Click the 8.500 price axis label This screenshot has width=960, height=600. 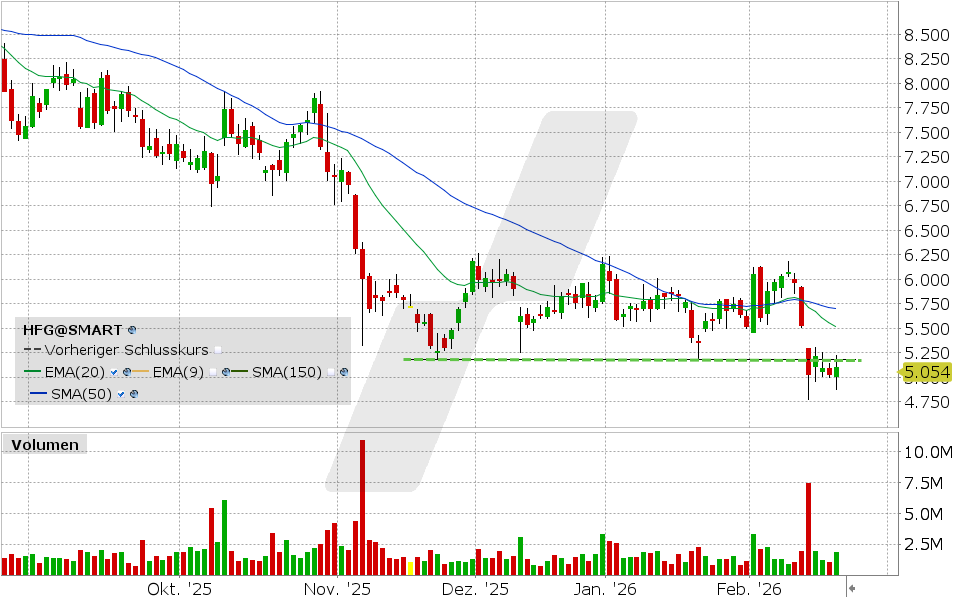[x=925, y=33]
